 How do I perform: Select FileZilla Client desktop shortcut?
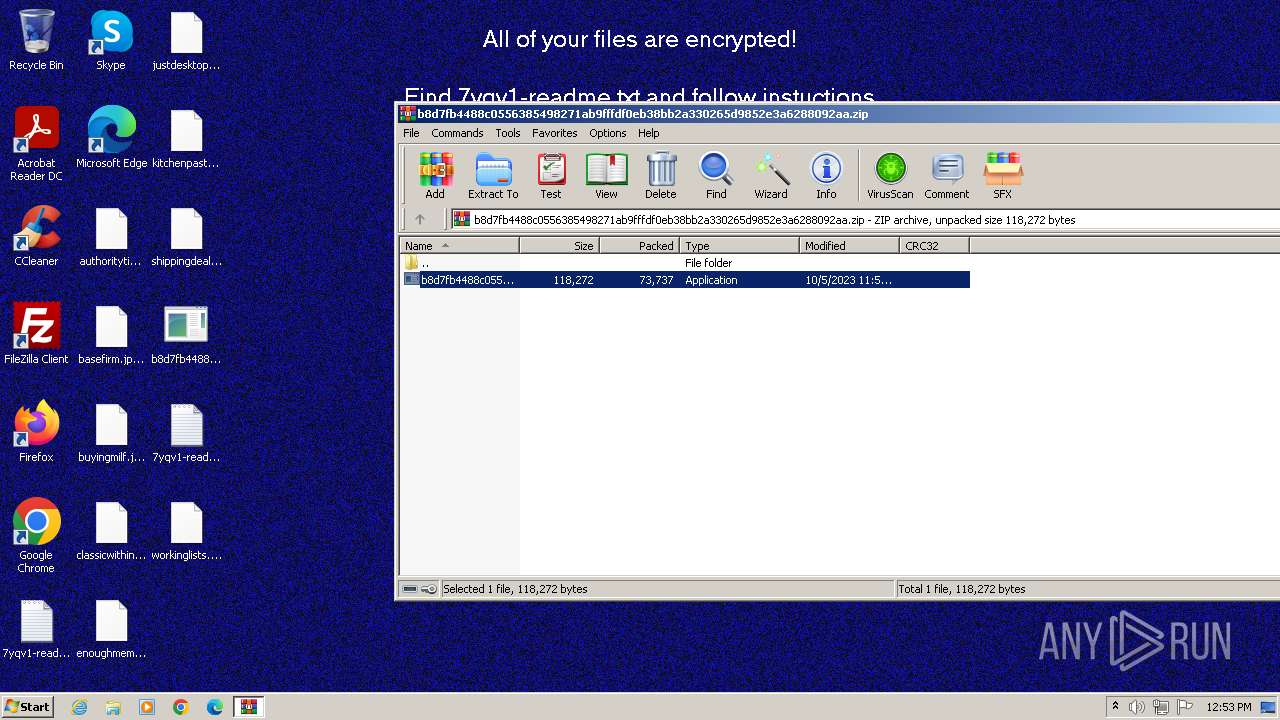click(x=36, y=334)
